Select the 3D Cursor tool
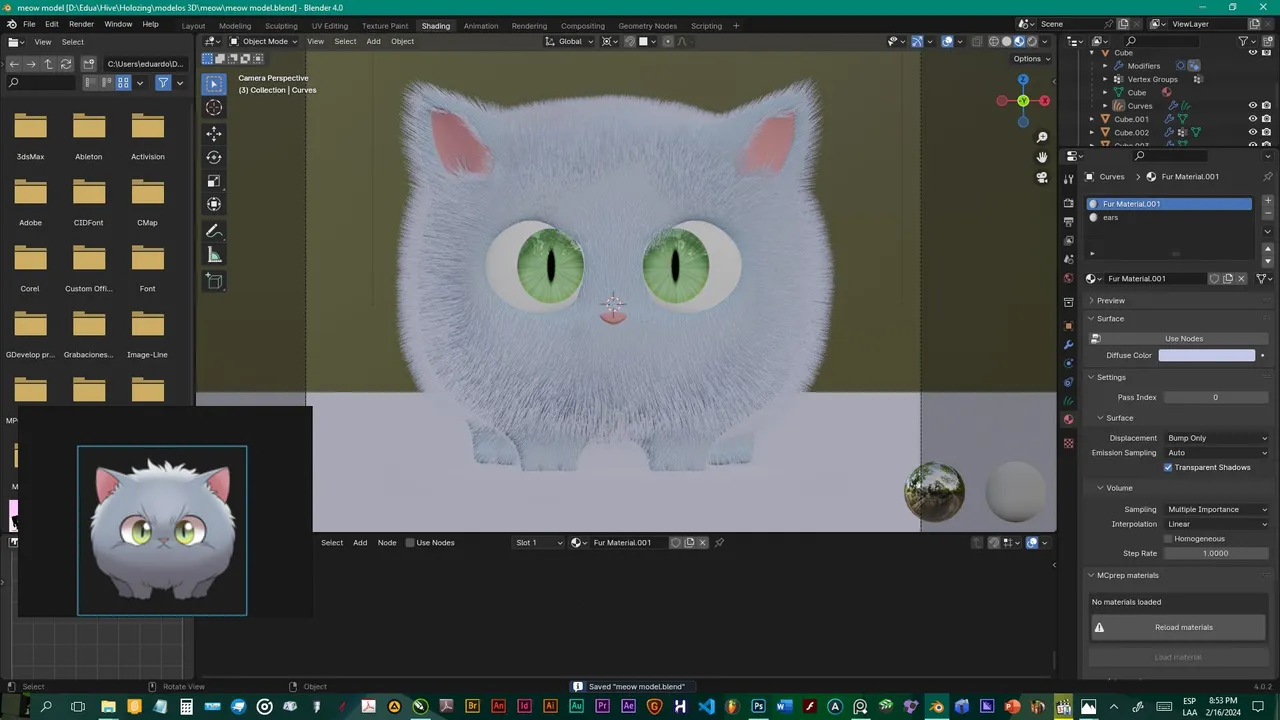Screen dimensions: 1280x720 click(x=214, y=107)
